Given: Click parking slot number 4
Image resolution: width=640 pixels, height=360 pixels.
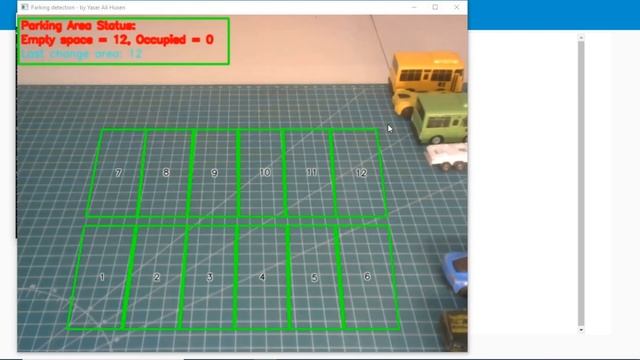Looking at the screenshot, I should [262, 277].
